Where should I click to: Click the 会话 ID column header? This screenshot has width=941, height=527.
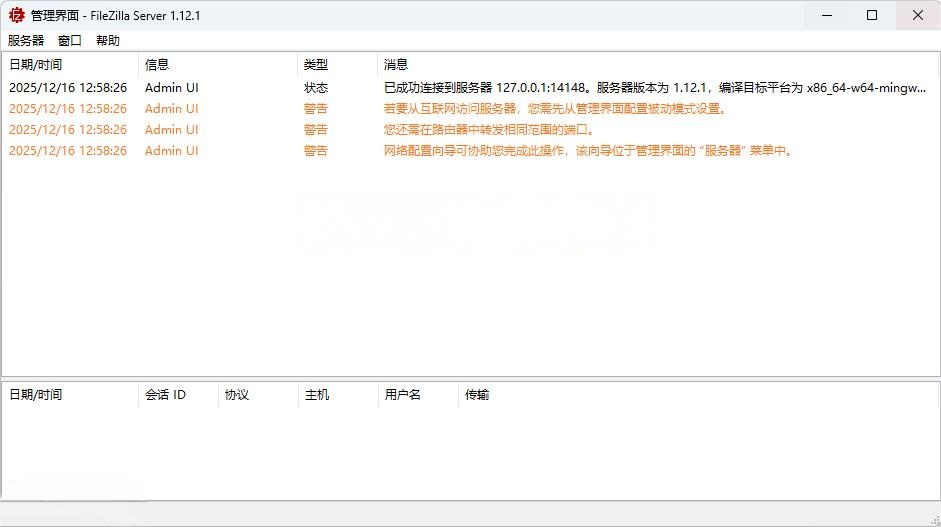coord(178,395)
